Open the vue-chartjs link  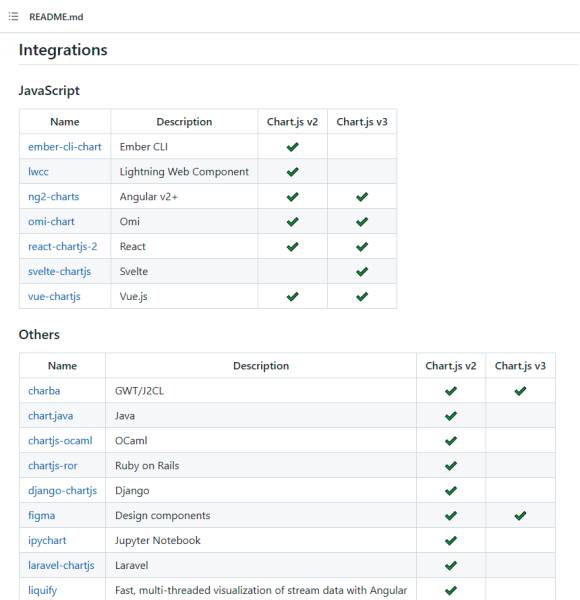(54, 296)
